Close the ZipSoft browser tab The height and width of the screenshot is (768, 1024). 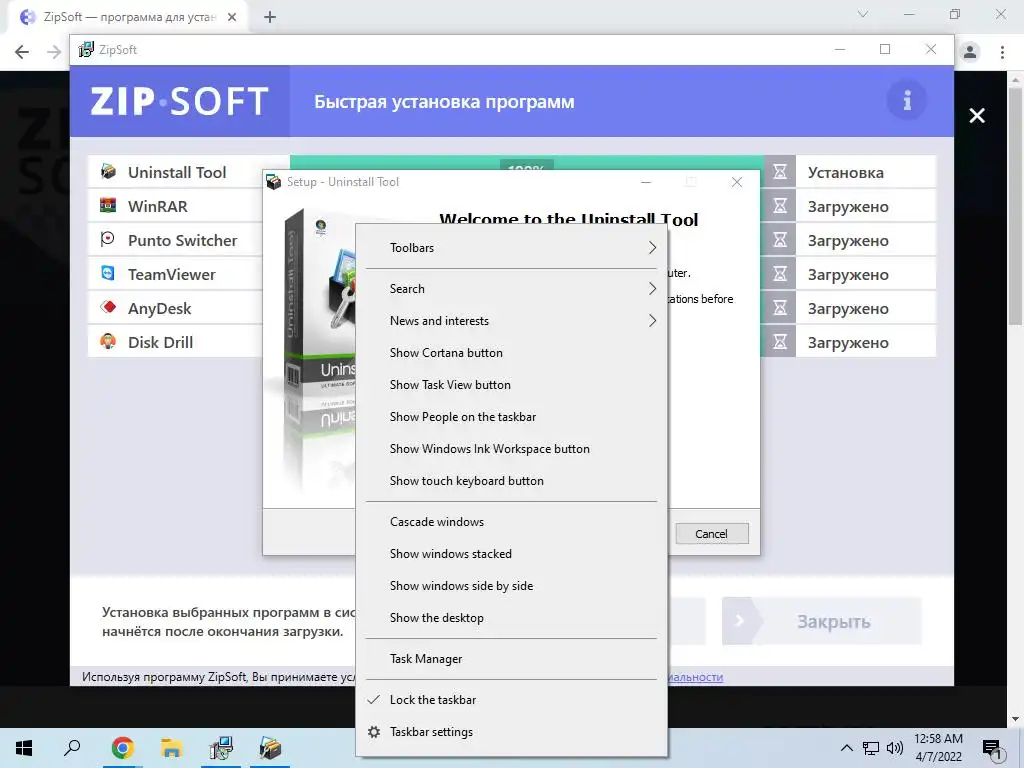click(232, 17)
